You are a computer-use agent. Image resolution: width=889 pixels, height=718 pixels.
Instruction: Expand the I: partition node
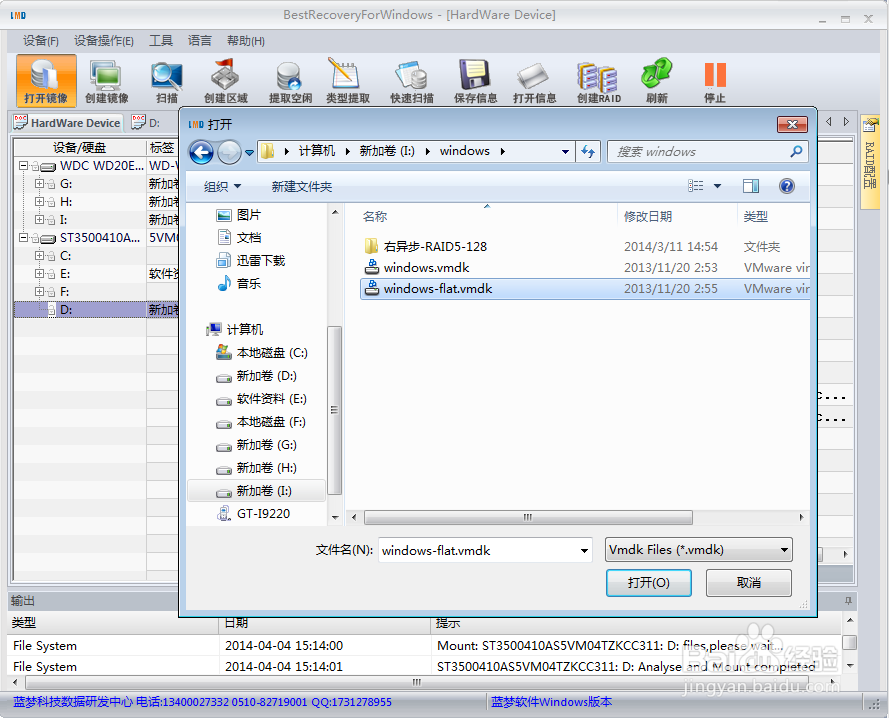(39, 219)
